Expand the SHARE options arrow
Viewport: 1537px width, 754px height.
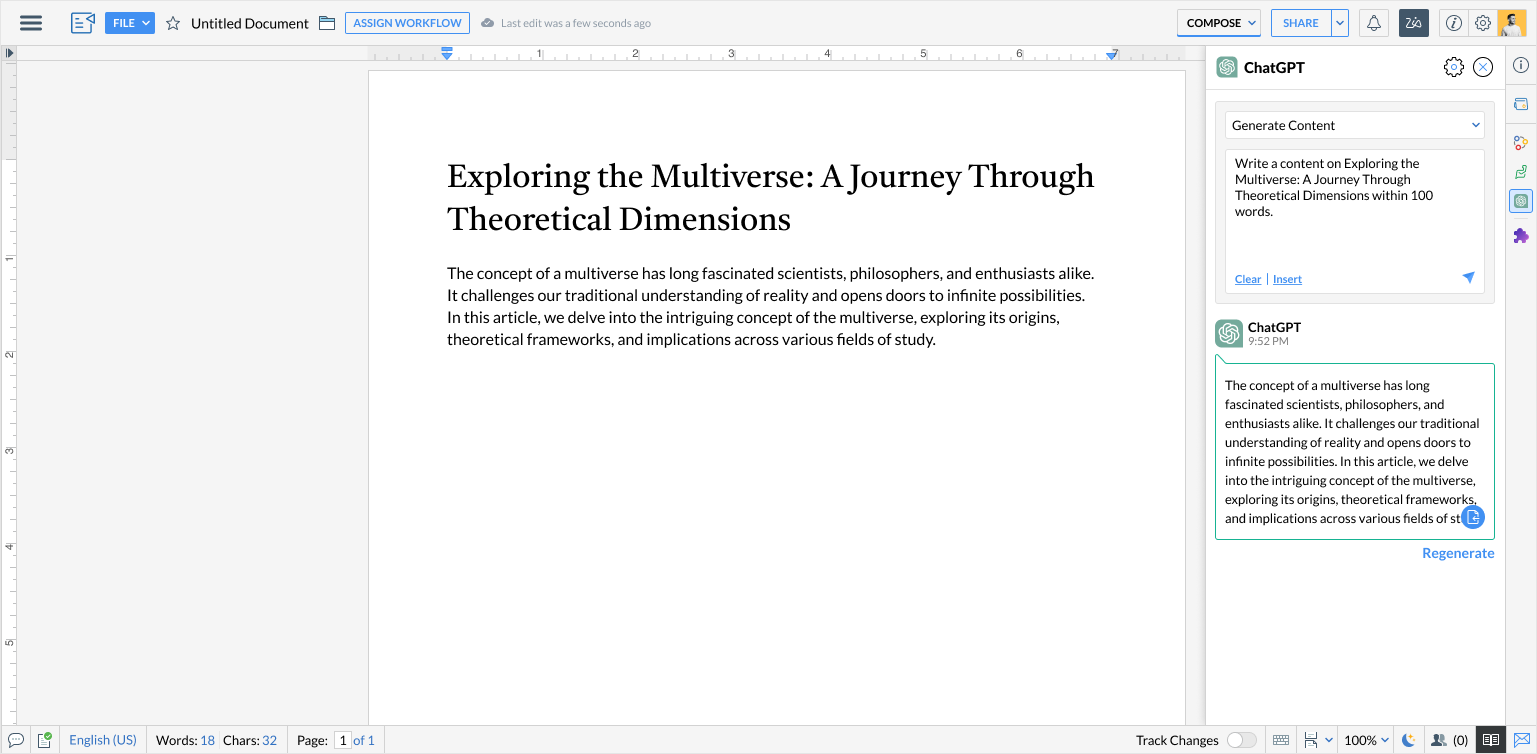pyautogui.click(x=1340, y=23)
